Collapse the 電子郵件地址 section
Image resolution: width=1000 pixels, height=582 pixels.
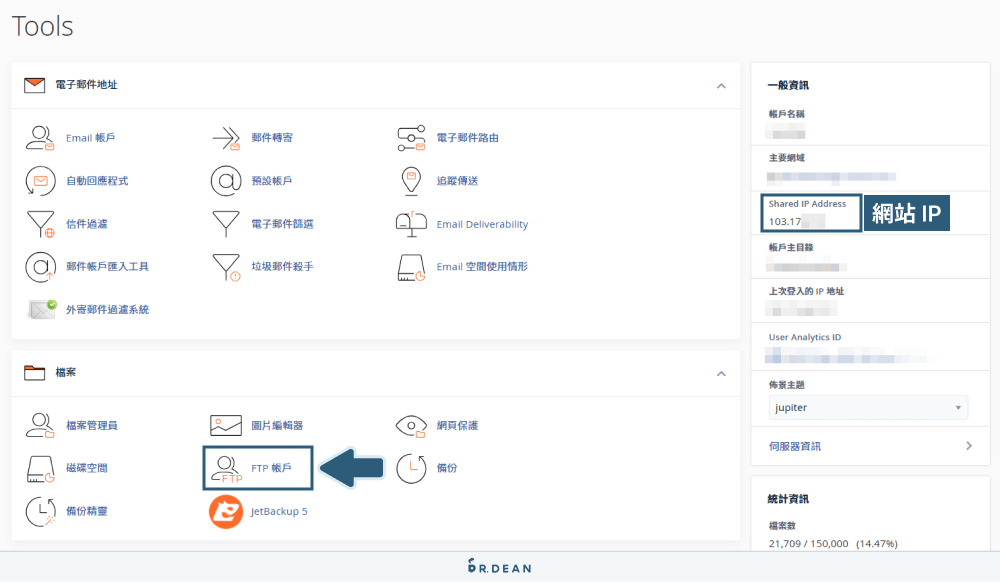point(721,87)
